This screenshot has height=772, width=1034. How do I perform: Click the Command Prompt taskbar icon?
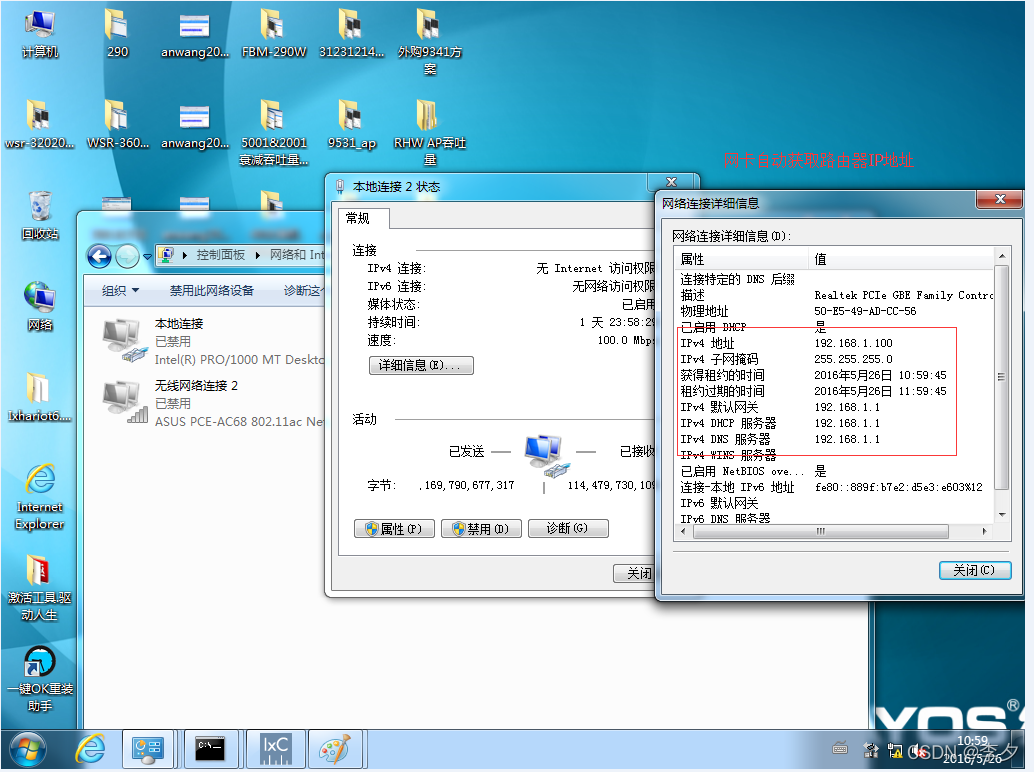click(x=212, y=748)
